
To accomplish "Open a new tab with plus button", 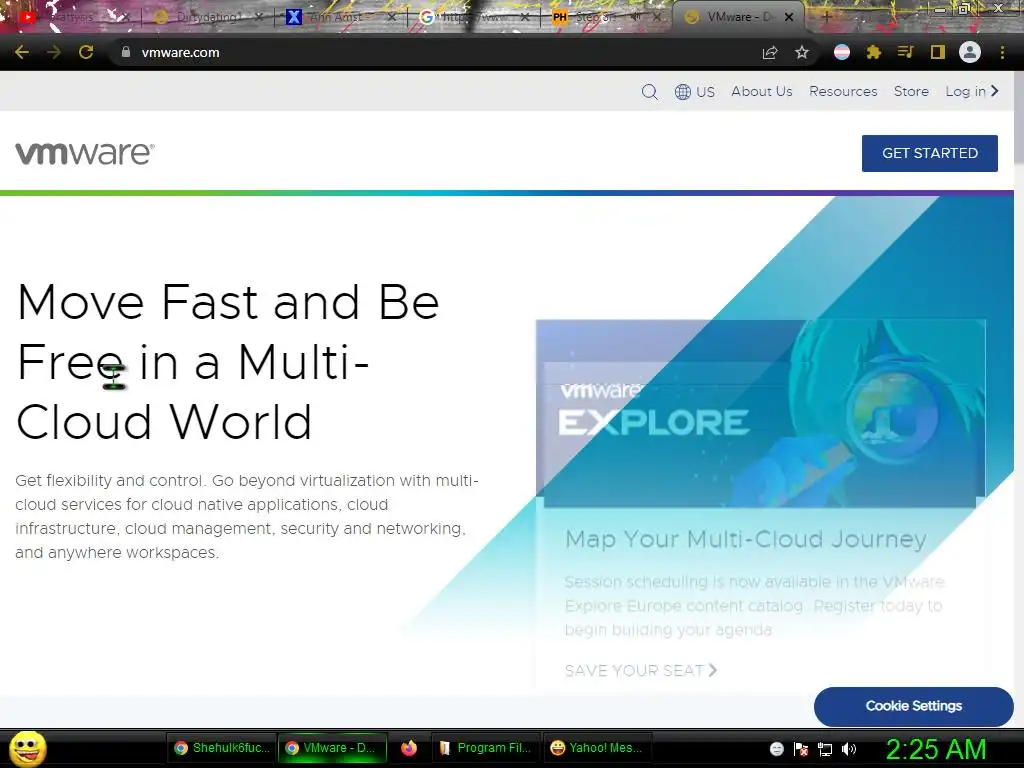I will tap(826, 17).
